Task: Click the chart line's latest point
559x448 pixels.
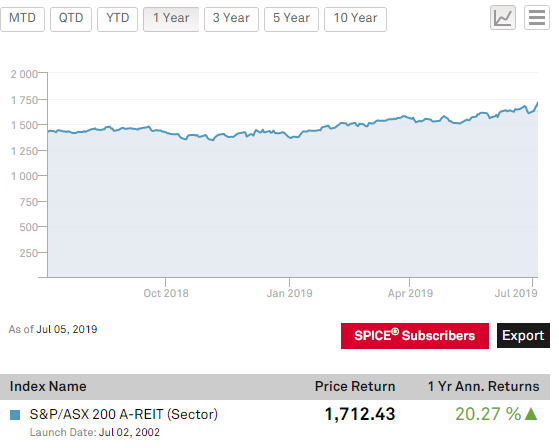Action: (x=537, y=103)
